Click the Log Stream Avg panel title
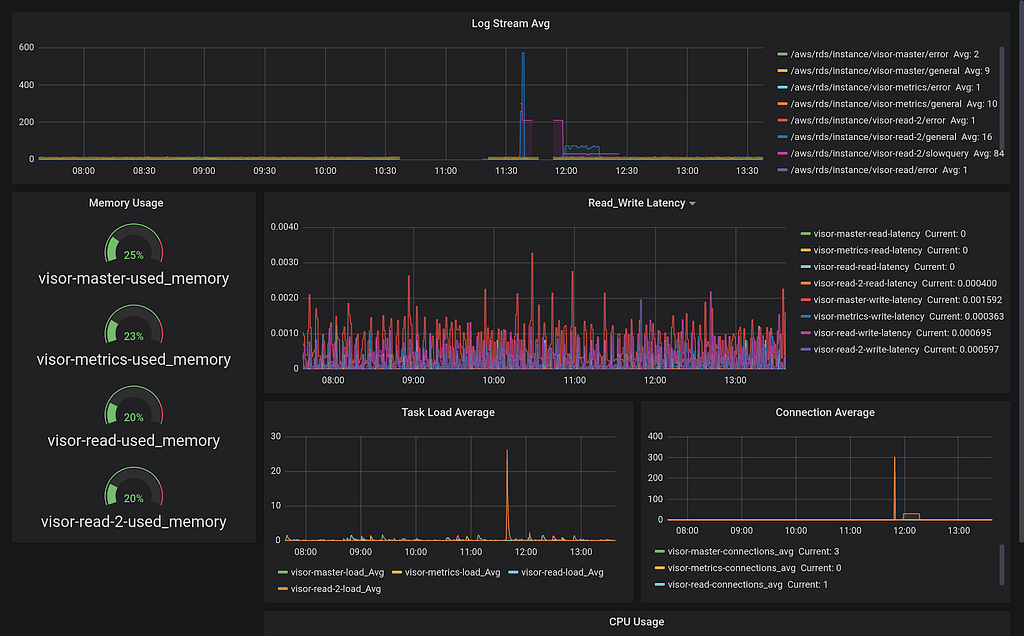1024x636 pixels. 511,24
